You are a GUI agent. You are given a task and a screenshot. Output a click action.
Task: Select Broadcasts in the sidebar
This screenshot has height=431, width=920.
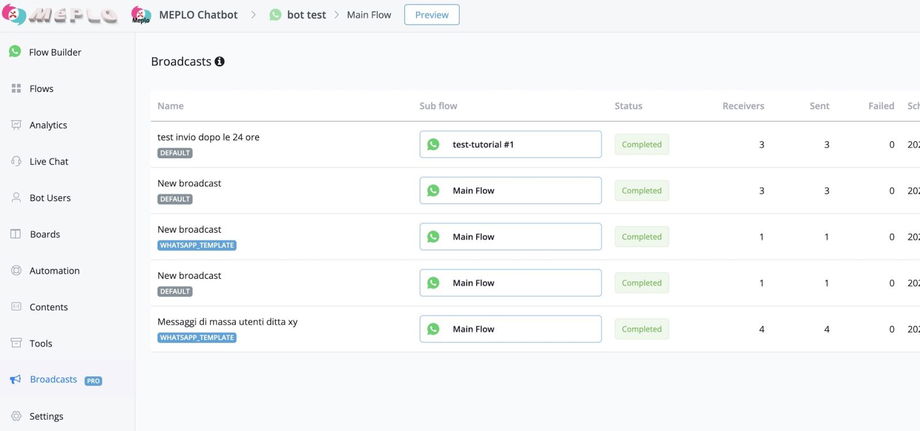point(53,380)
